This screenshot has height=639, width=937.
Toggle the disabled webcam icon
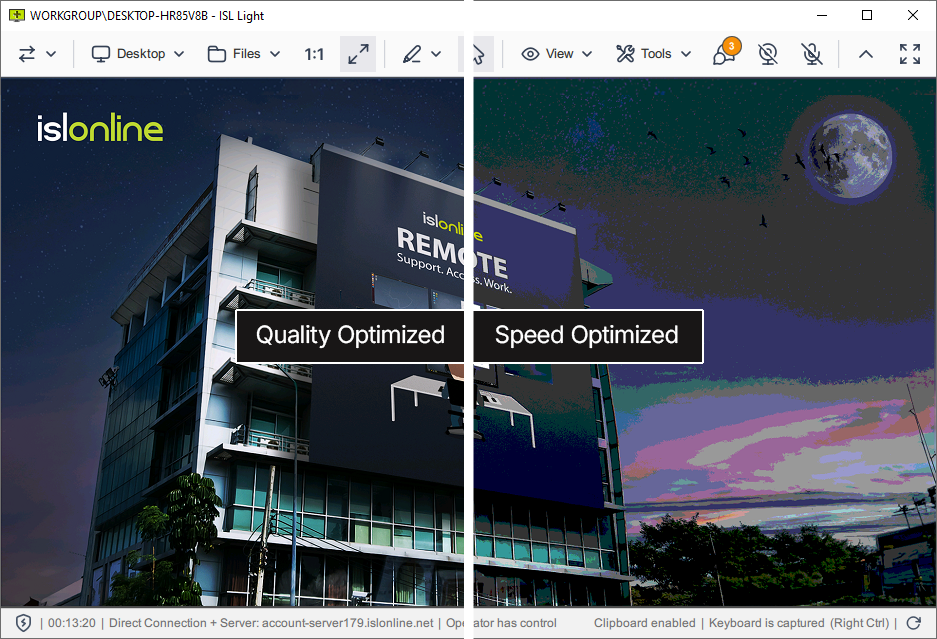tap(768, 54)
